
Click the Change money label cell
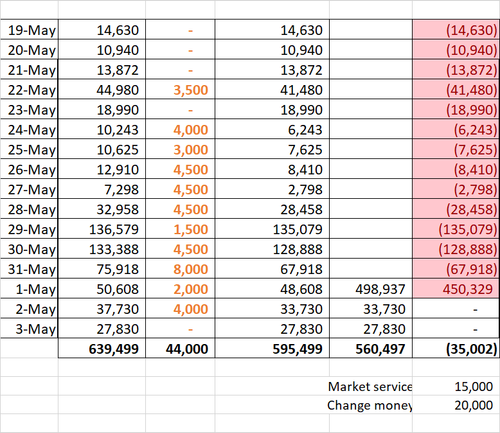point(371,405)
